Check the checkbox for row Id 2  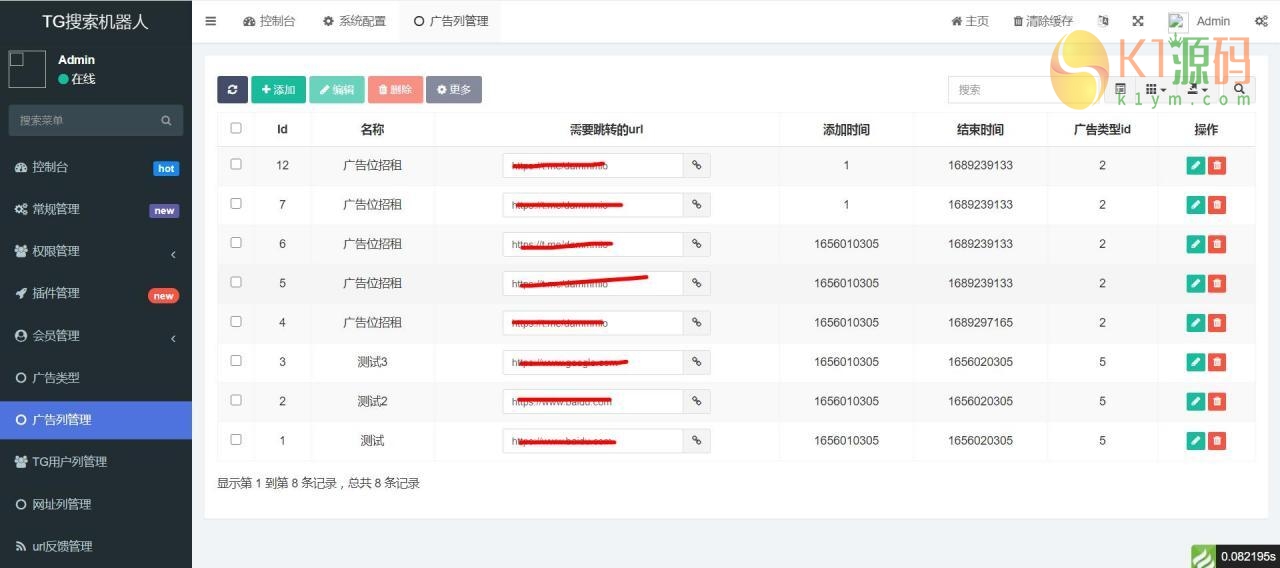[236, 400]
